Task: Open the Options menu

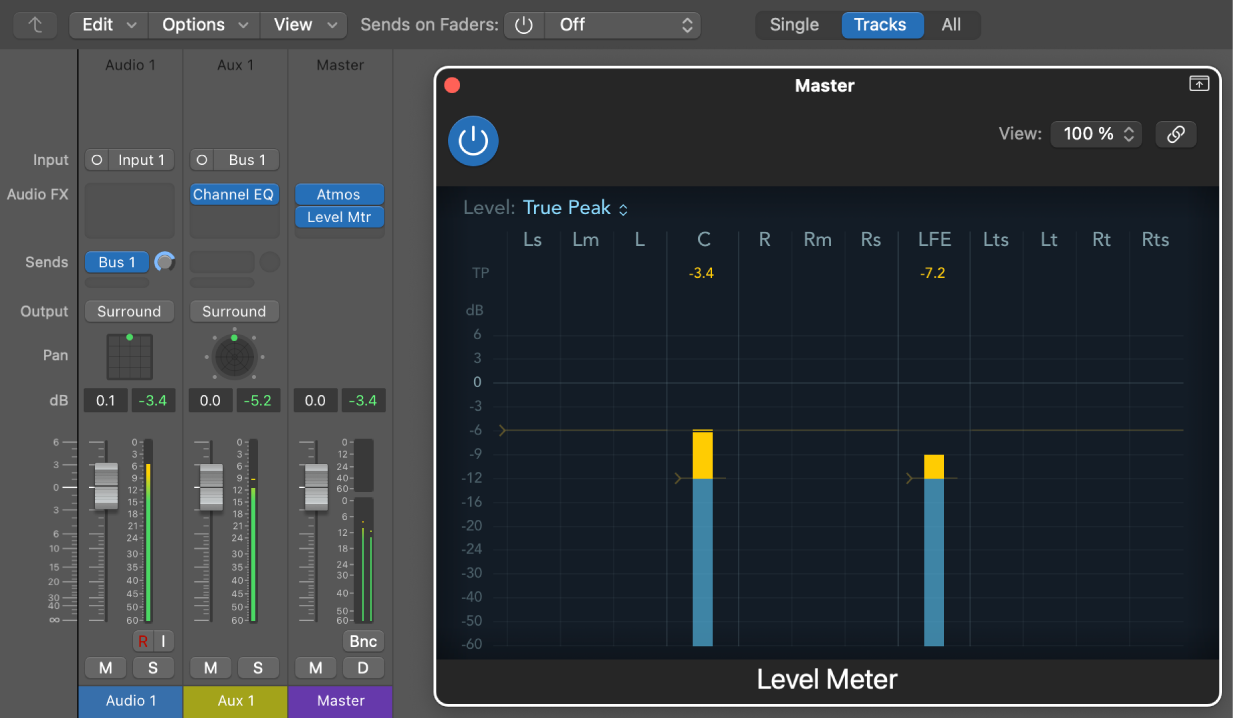Action: (205, 25)
